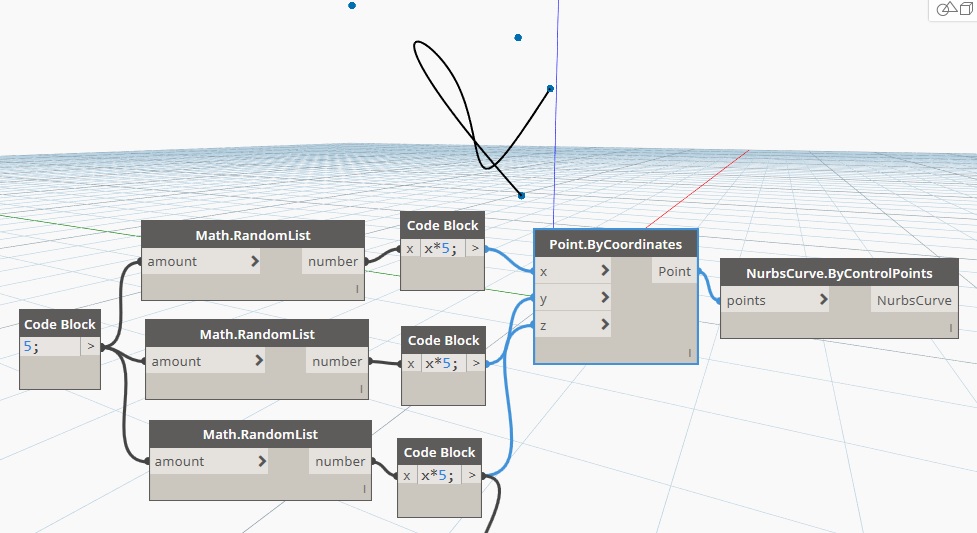Click output arrow of bottom 'x*5;' Code Block
This screenshot has height=533, width=977.
(471, 476)
